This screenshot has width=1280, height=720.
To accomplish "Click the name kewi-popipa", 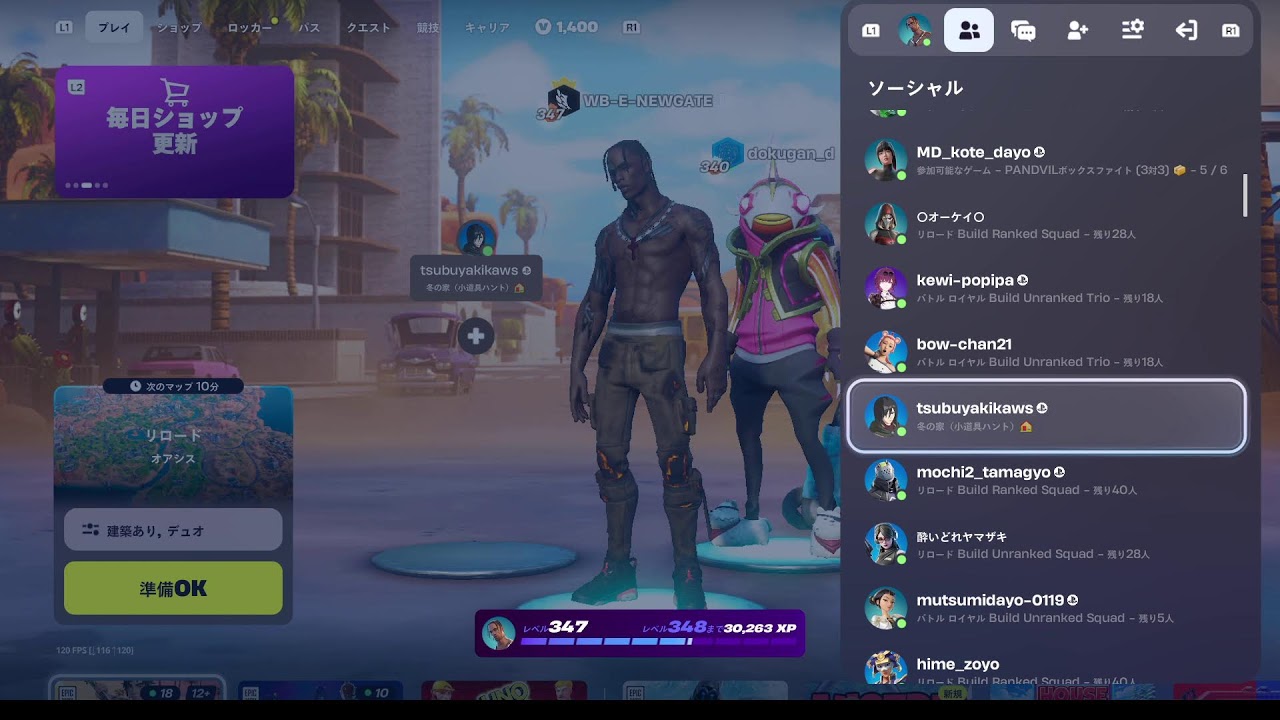I will point(965,280).
